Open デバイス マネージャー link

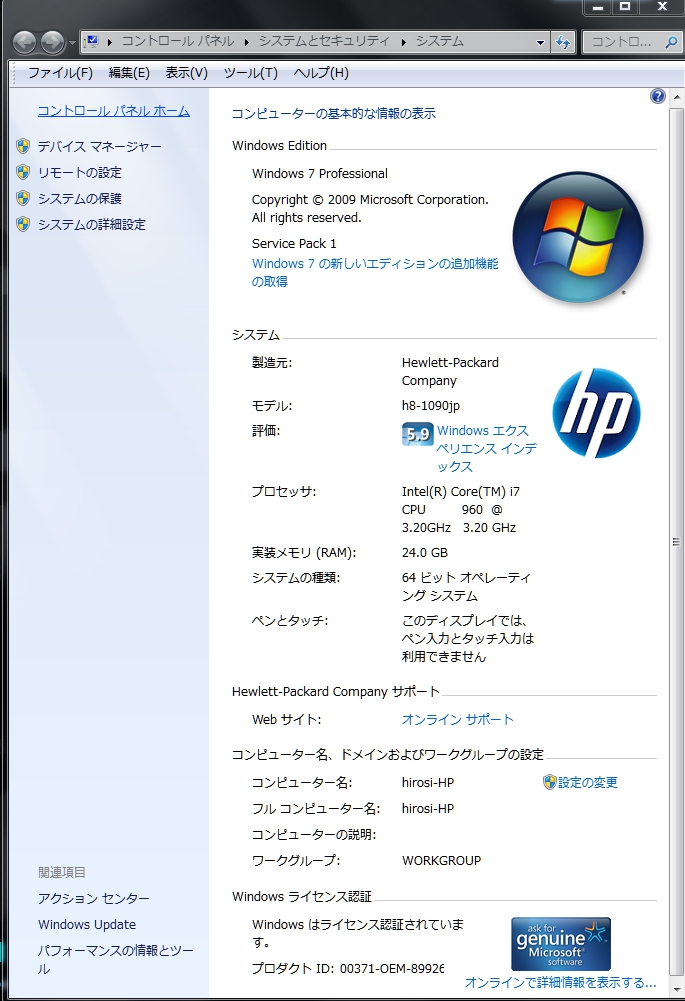pyautogui.click(x=100, y=147)
